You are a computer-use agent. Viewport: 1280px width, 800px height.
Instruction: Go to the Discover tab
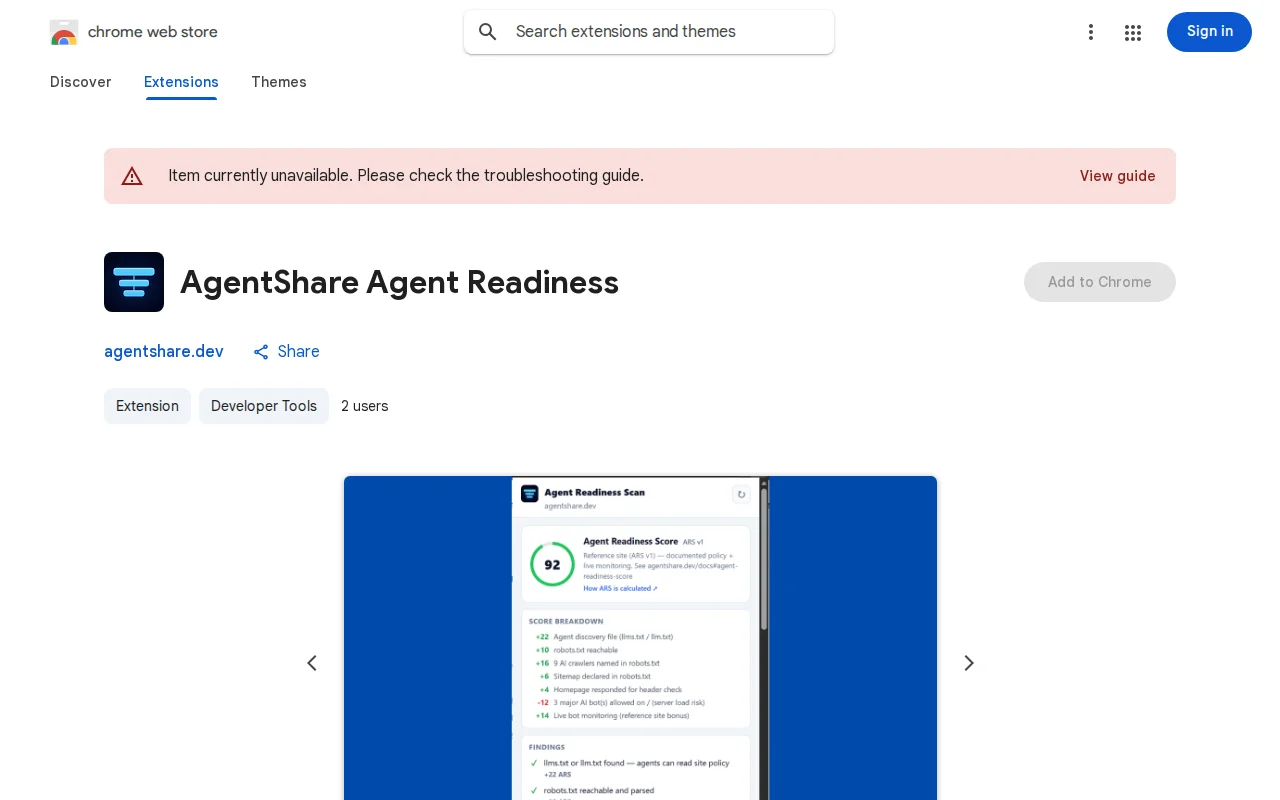click(81, 82)
